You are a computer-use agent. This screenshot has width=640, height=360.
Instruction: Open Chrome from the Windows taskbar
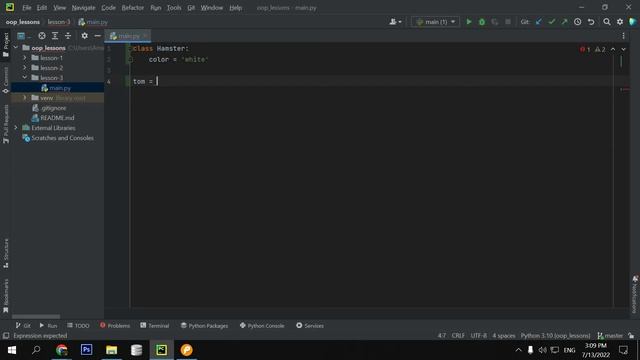[62, 350]
